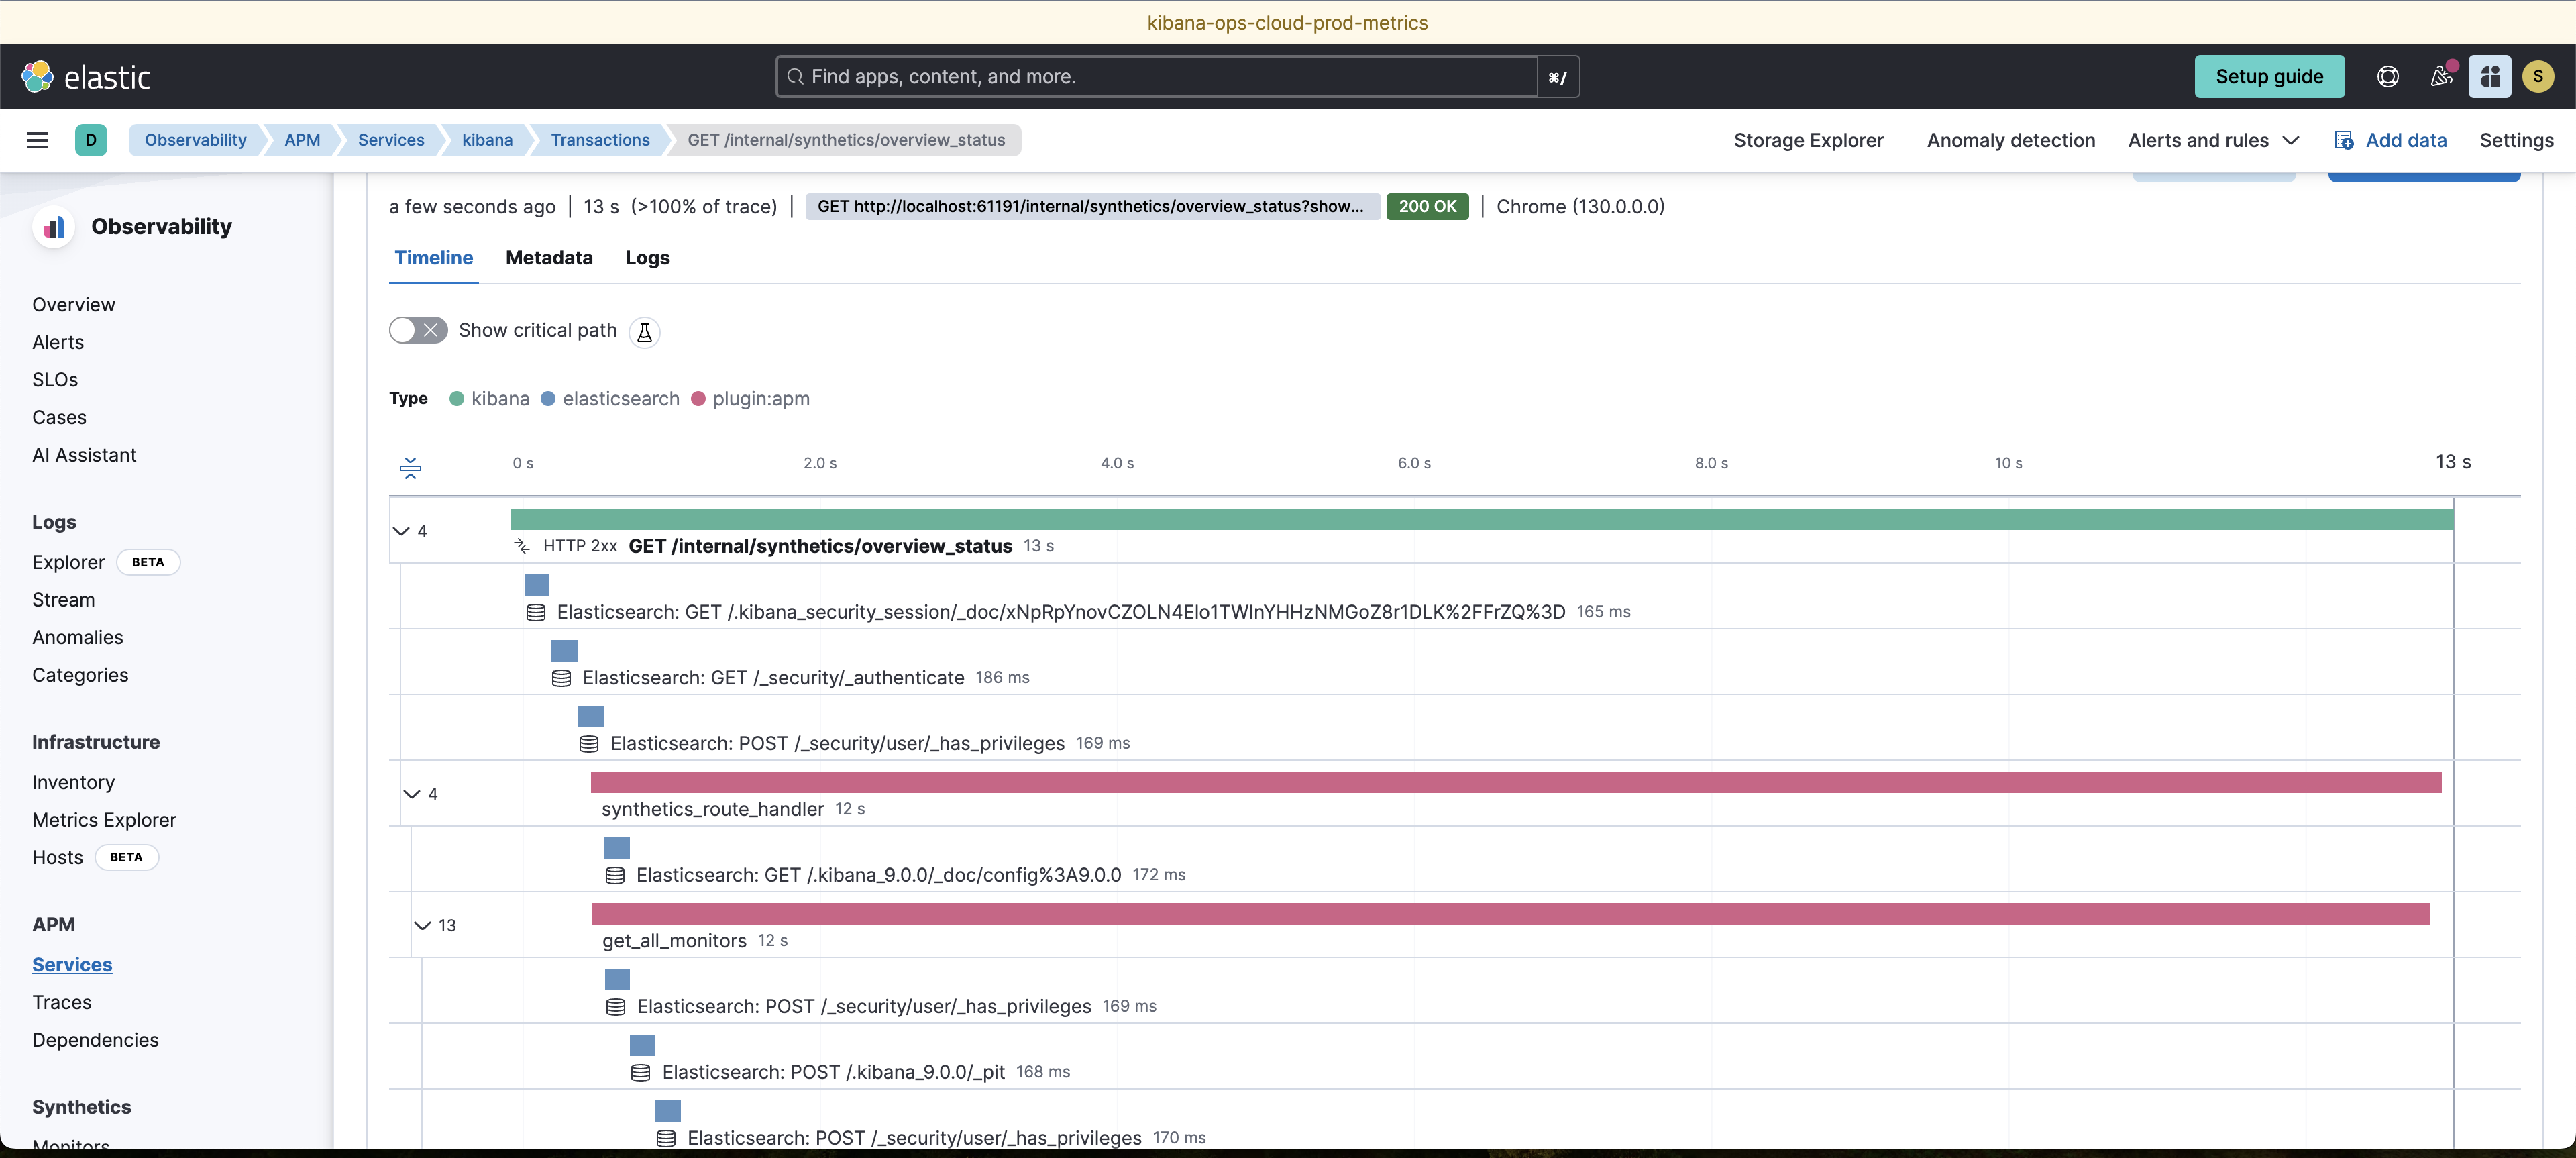
Task: Click the Elastic logo
Action: click(86, 77)
